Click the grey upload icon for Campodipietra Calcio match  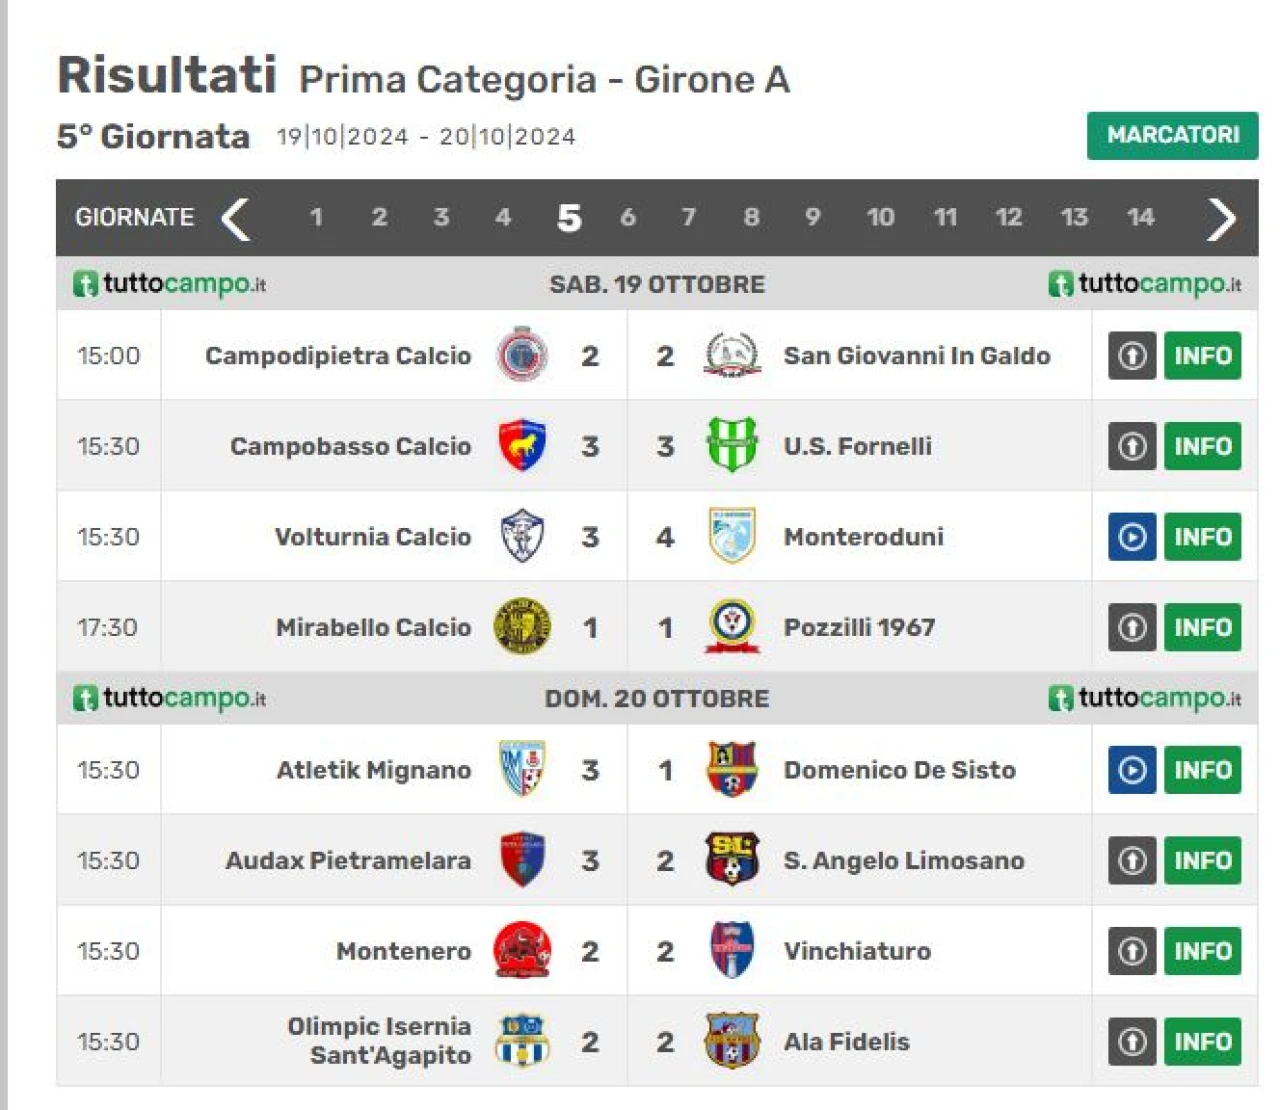(1132, 356)
